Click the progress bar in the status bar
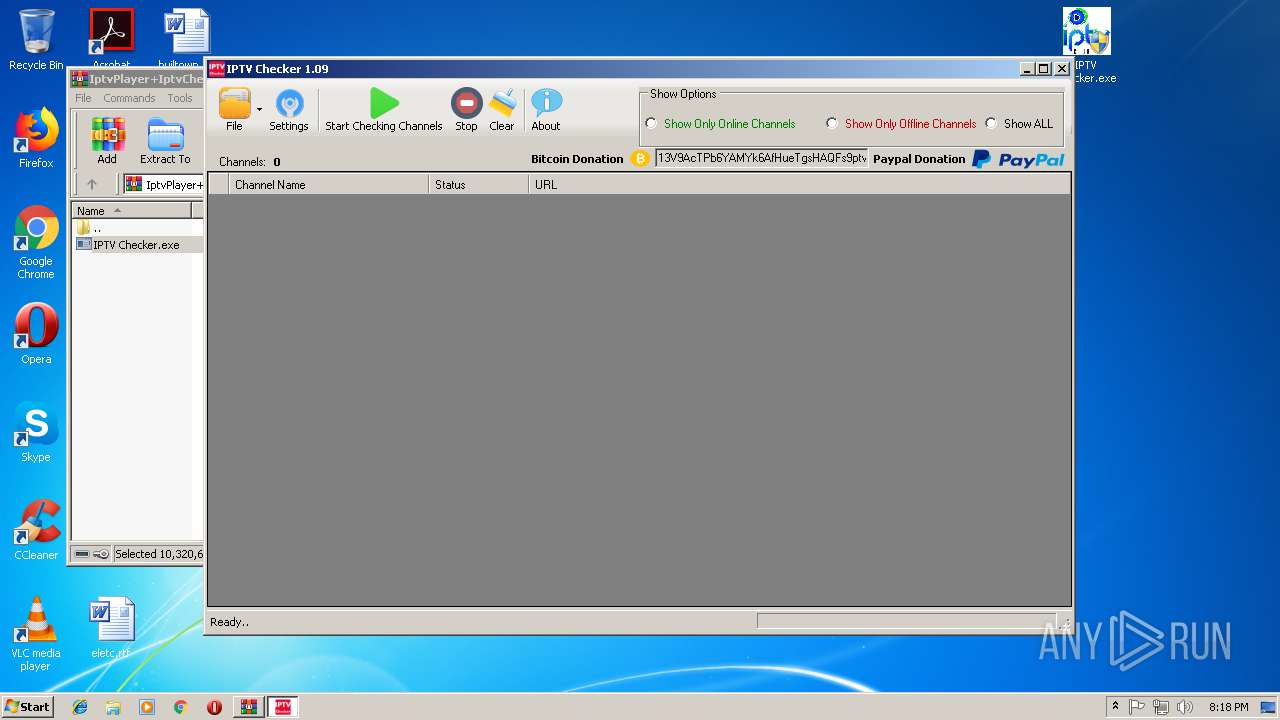Screen dimensions: 1280x720 [906, 622]
